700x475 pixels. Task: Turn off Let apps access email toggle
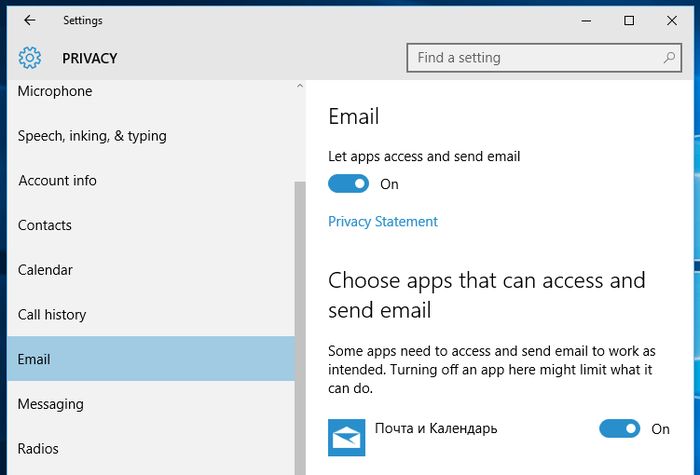pyautogui.click(x=348, y=184)
